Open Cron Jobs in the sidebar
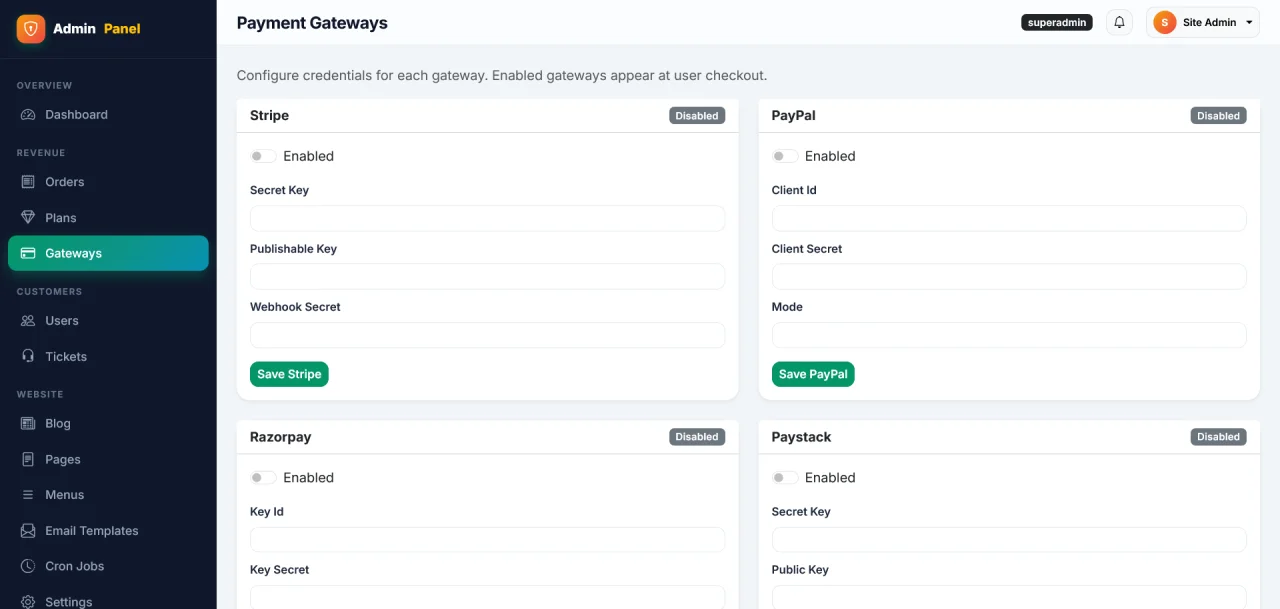The height and width of the screenshot is (609, 1280). 108,566
